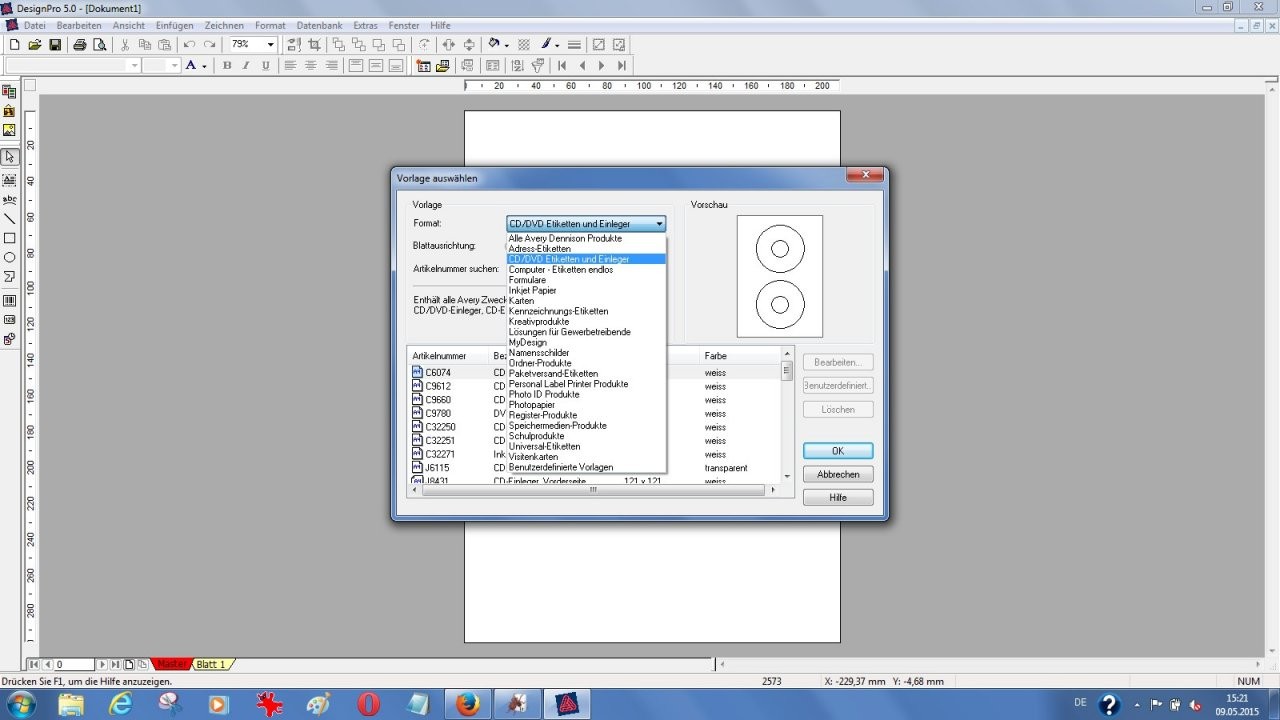Click the Artikelnummer column header

(x=448, y=356)
